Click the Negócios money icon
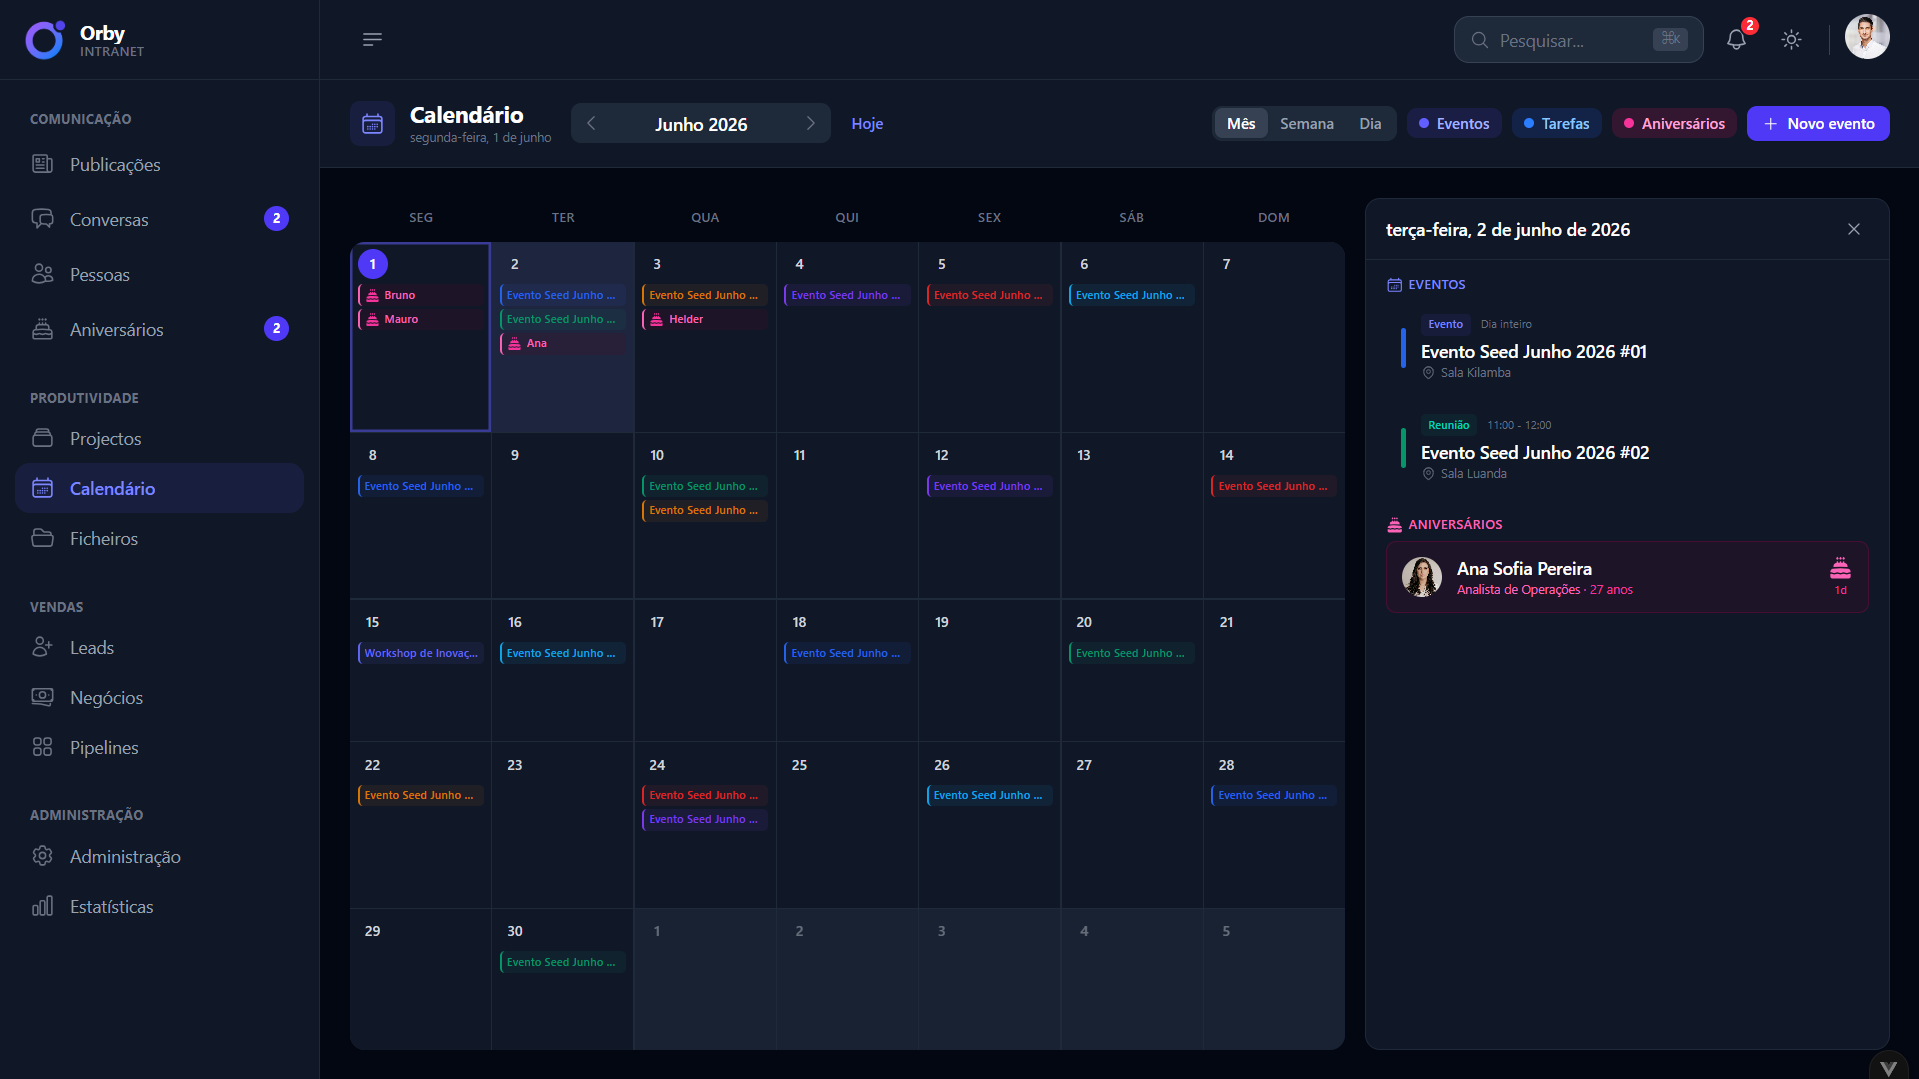1919x1079 pixels. (42, 697)
